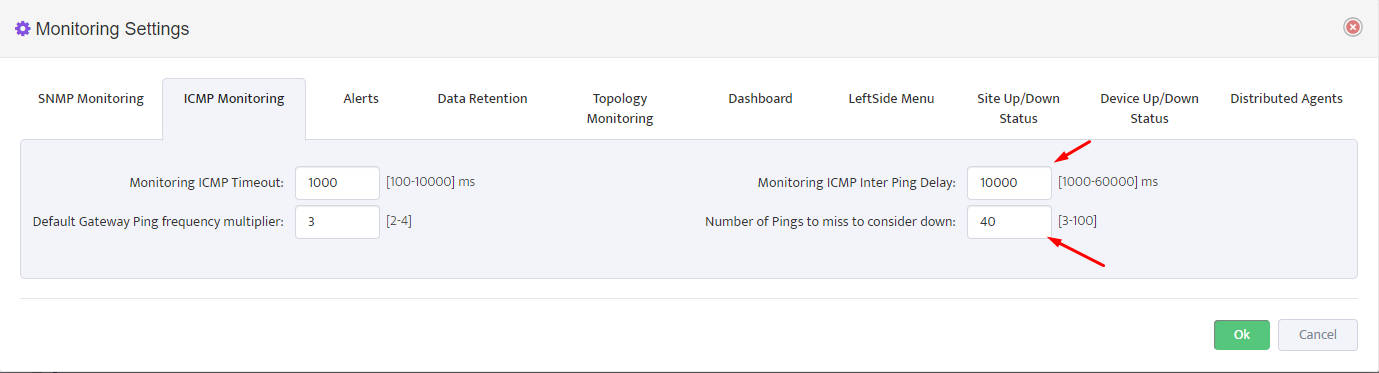Focus the Default Gateway Ping frequency multiplier field
The width and height of the screenshot is (1379, 373).
tap(337, 222)
